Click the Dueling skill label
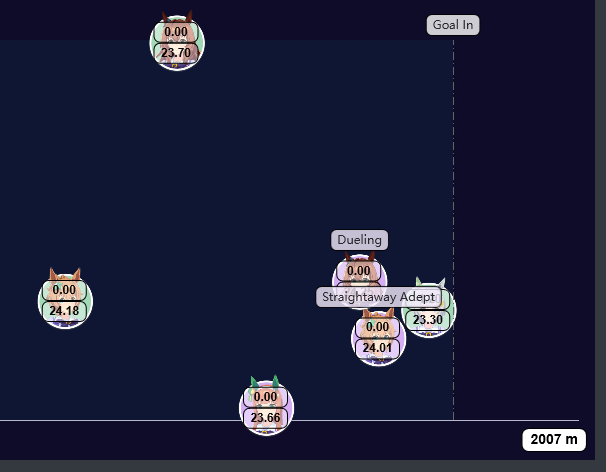 click(x=359, y=240)
